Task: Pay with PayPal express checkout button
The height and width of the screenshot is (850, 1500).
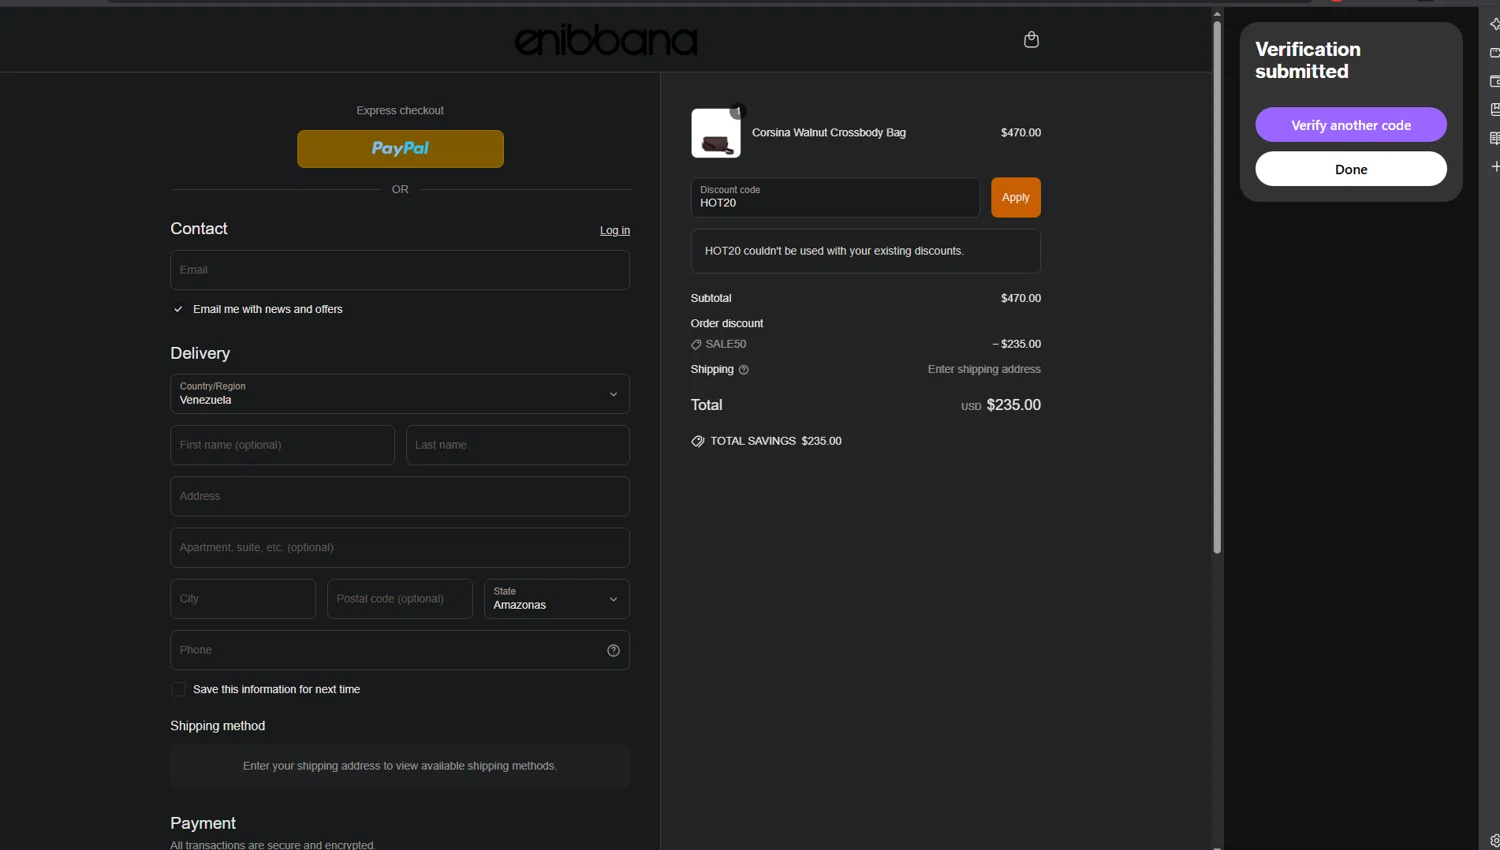Action: [x=400, y=149]
